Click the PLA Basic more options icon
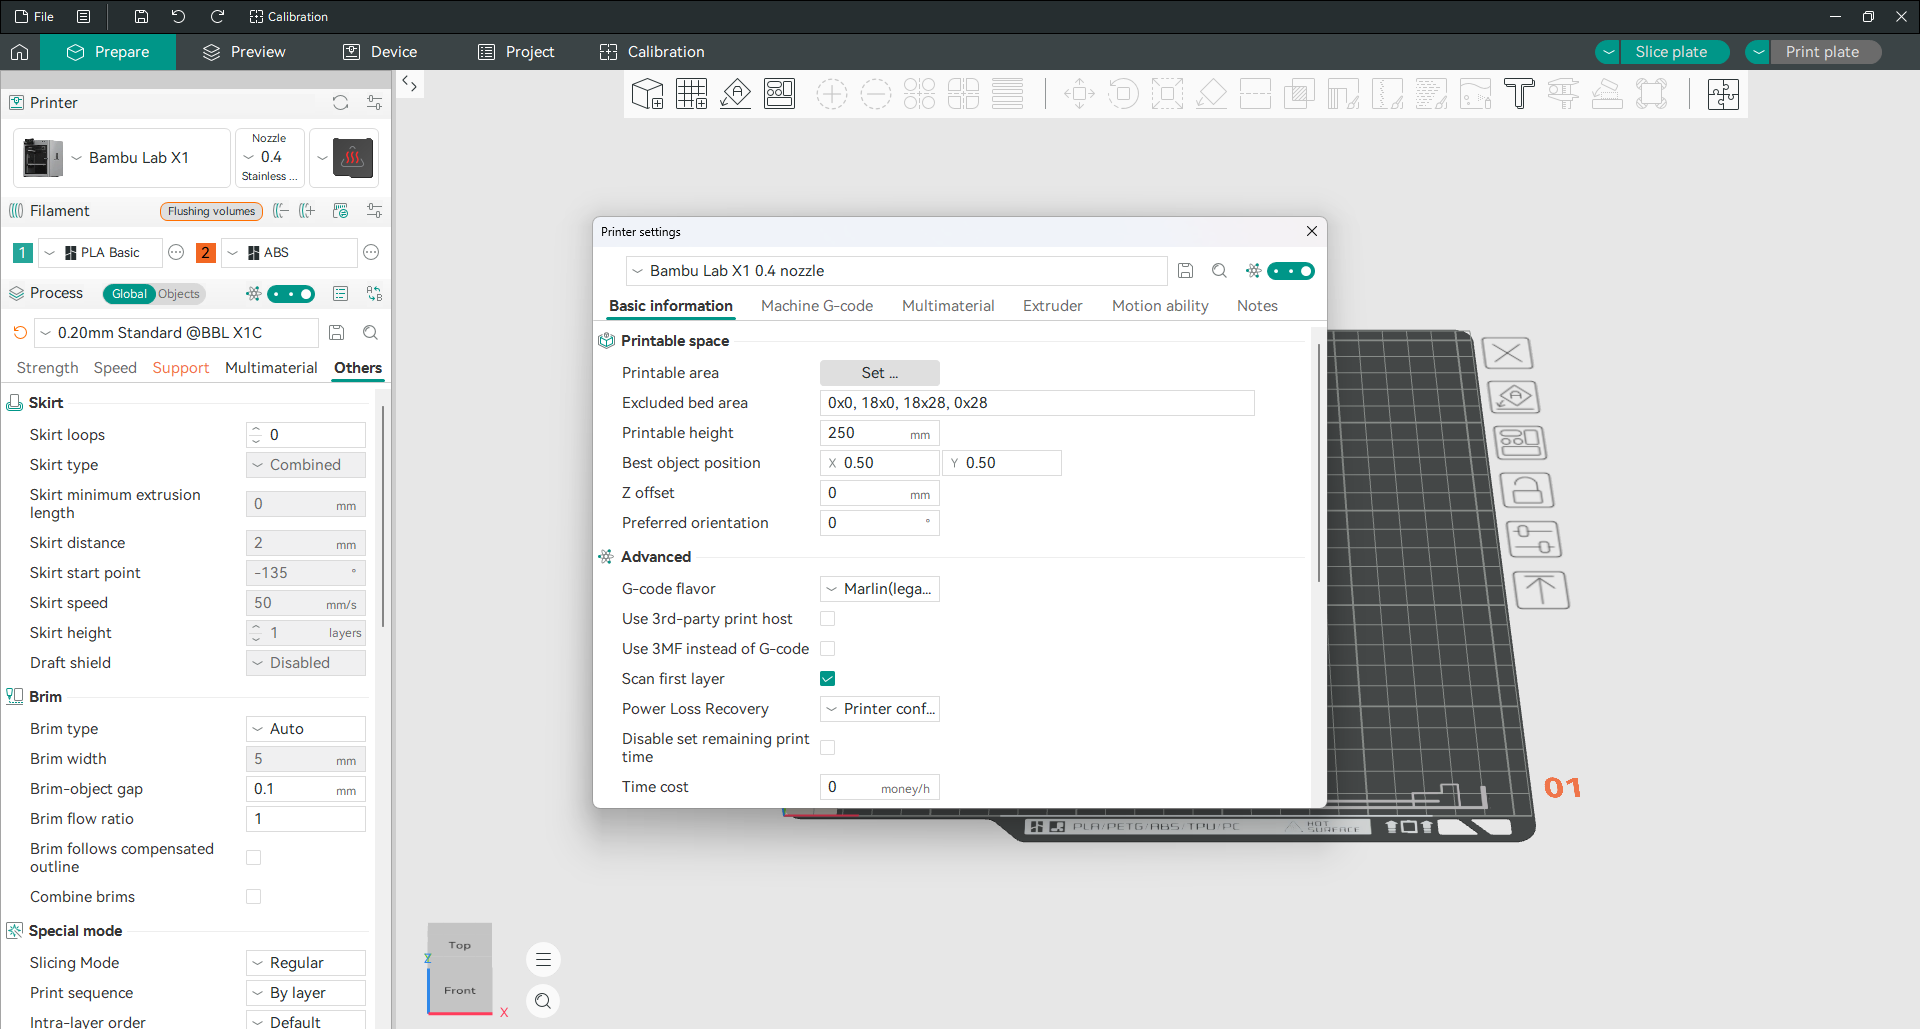The height and width of the screenshot is (1029, 1920). click(x=176, y=253)
